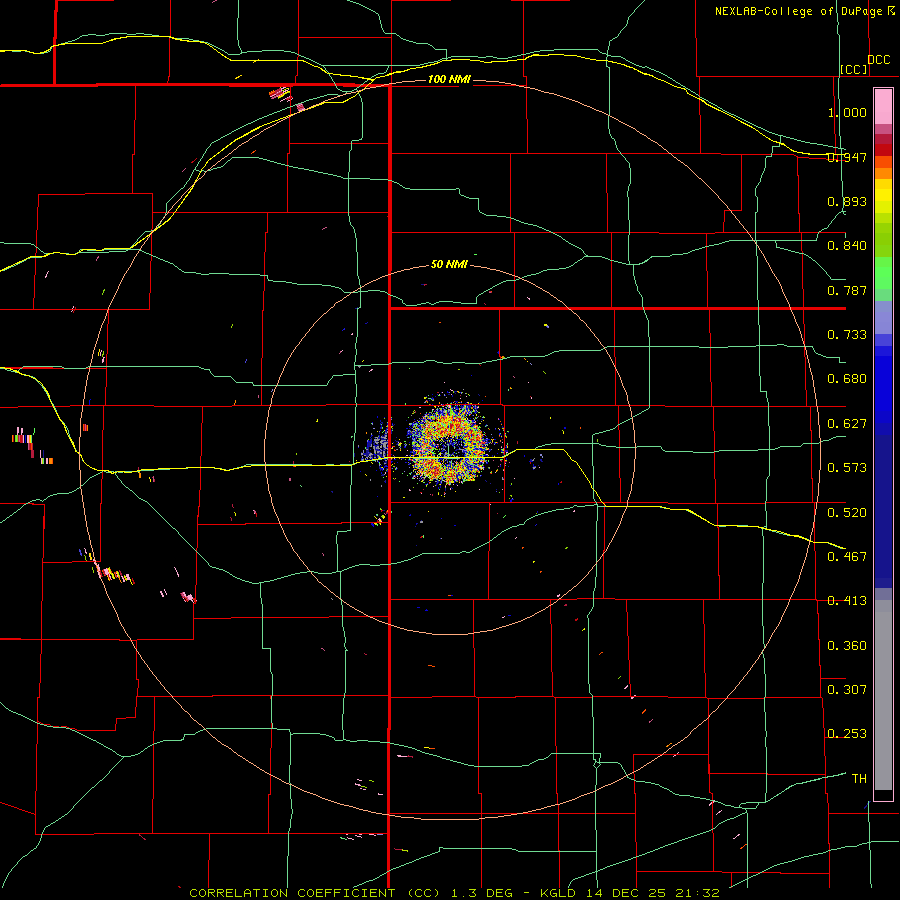Viewport: 900px width, 900px height.
Task: Click the NEXLAB-College of DuPage credit text
Action: [x=801, y=11]
